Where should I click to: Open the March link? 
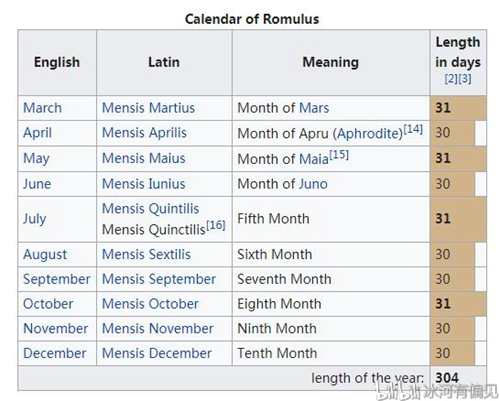click(42, 108)
